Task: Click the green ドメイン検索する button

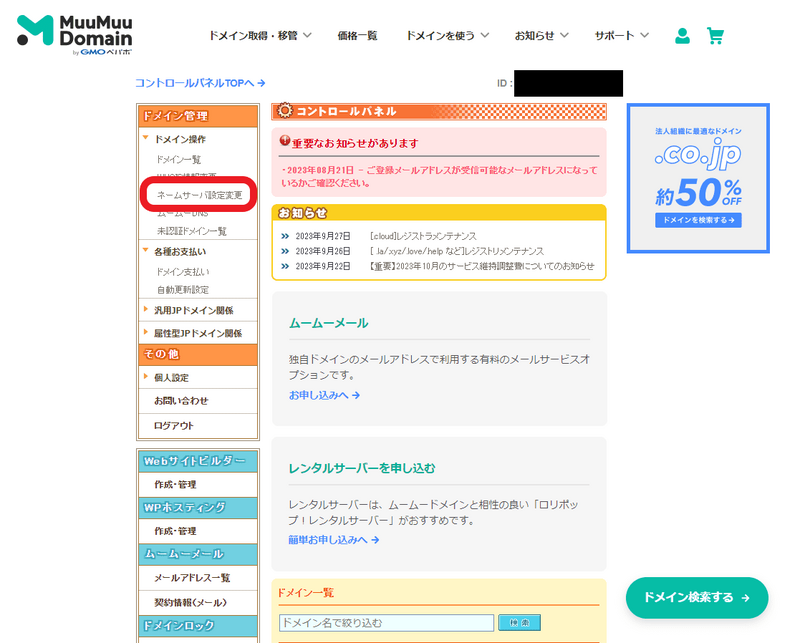Action: [x=696, y=597]
